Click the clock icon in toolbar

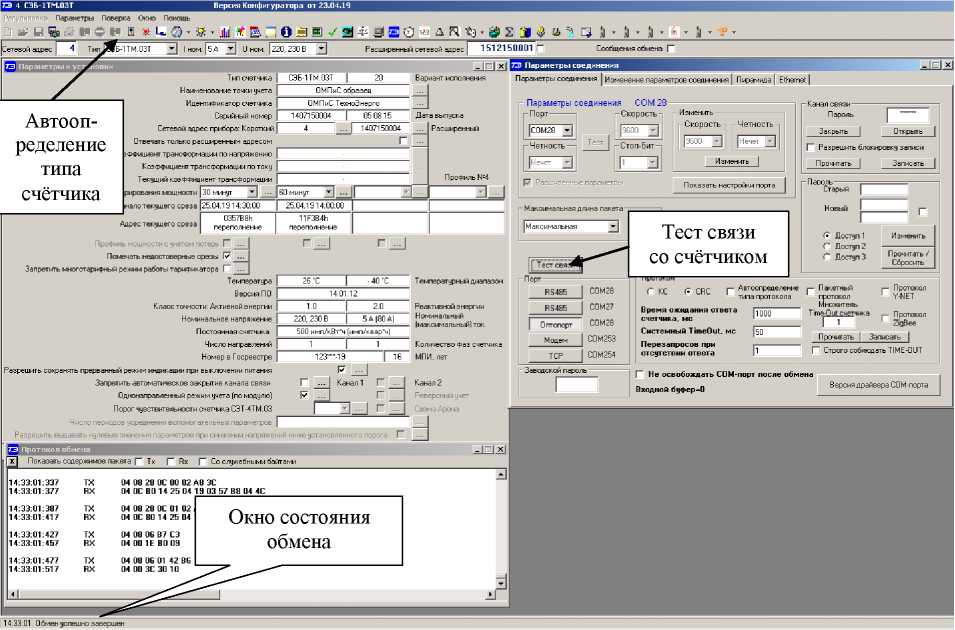click(410, 32)
